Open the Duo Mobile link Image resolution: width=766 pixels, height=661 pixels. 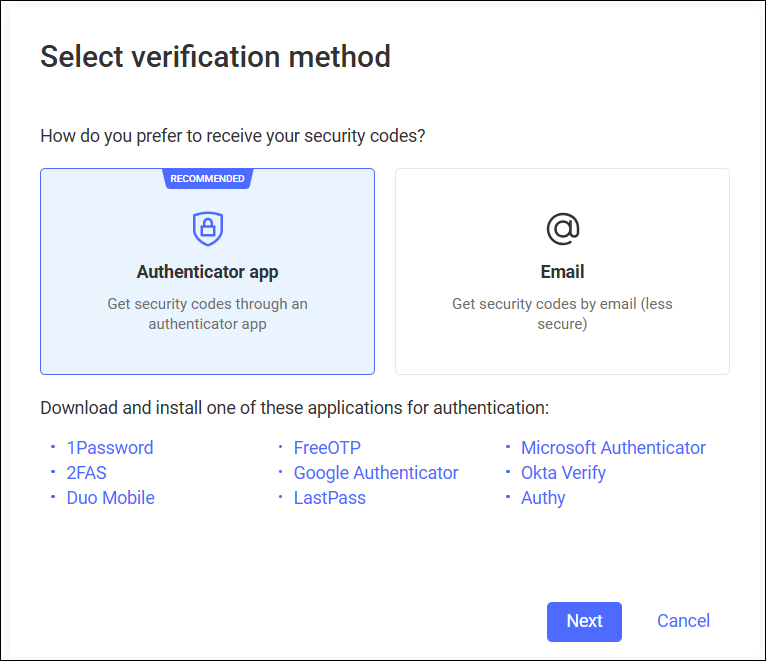[x=110, y=498]
